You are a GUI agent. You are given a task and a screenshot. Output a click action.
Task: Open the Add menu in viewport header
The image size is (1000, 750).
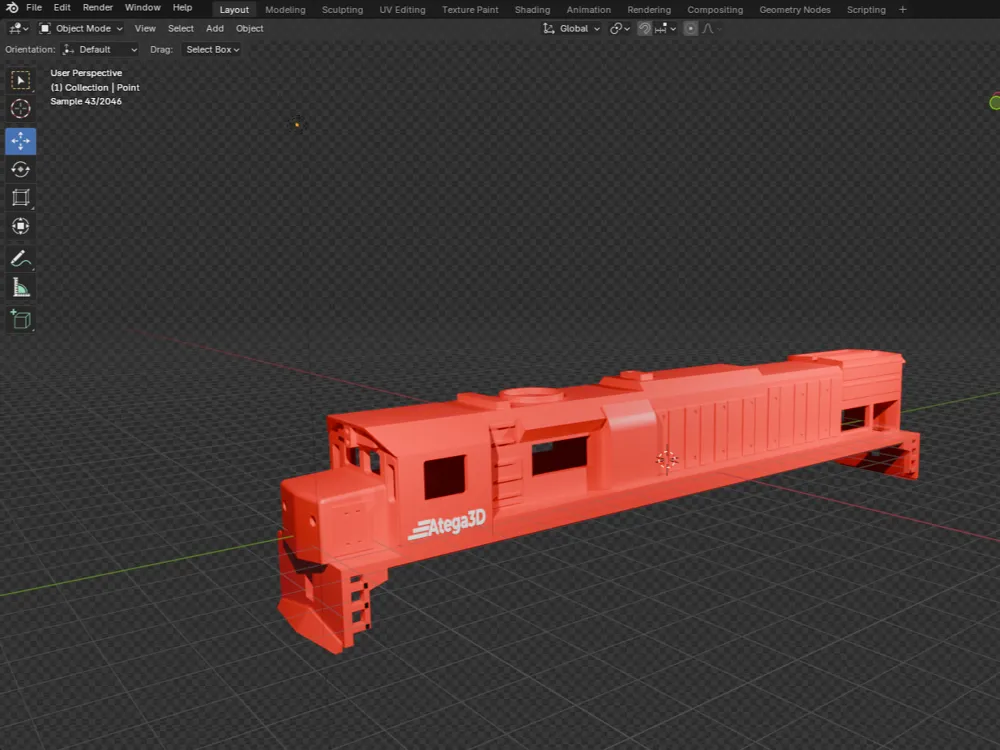[x=214, y=28]
